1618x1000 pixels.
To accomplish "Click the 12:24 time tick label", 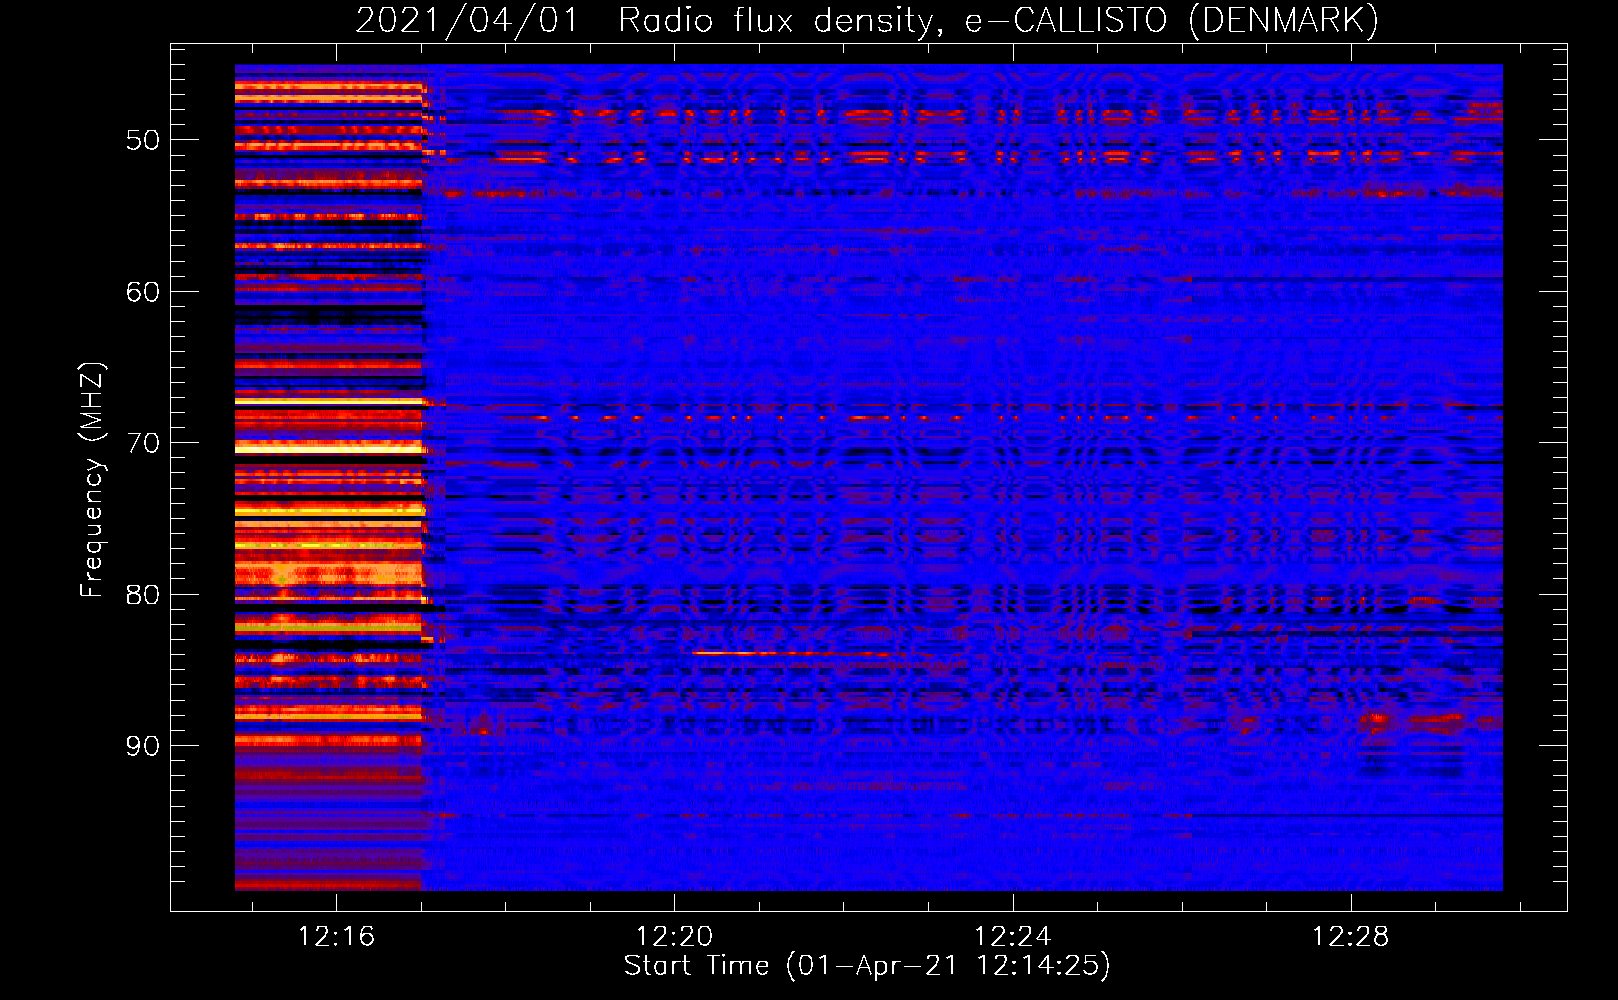I will (1012, 936).
